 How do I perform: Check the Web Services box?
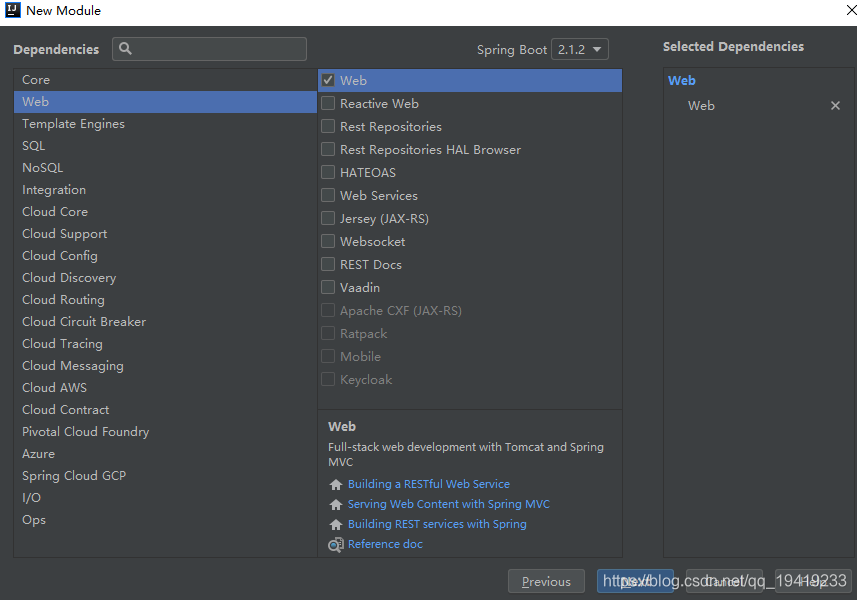[x=328, y=195]
